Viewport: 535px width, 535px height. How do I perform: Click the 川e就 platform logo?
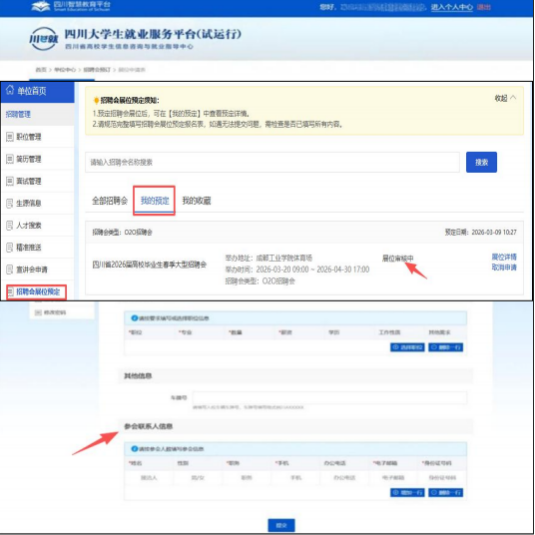coord(43,39)
